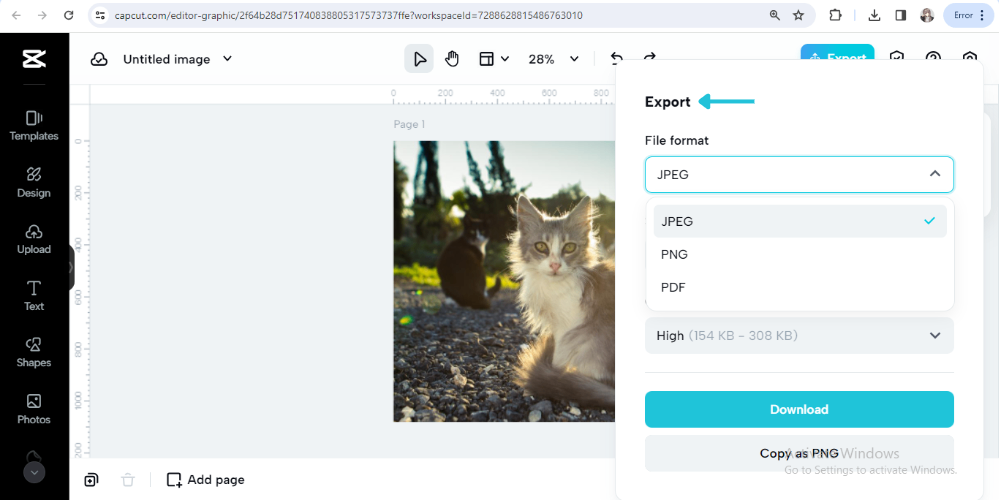Open the browser profile avatar
The width and height of the screenshot is (1000, 500).
tap(927, 15)
